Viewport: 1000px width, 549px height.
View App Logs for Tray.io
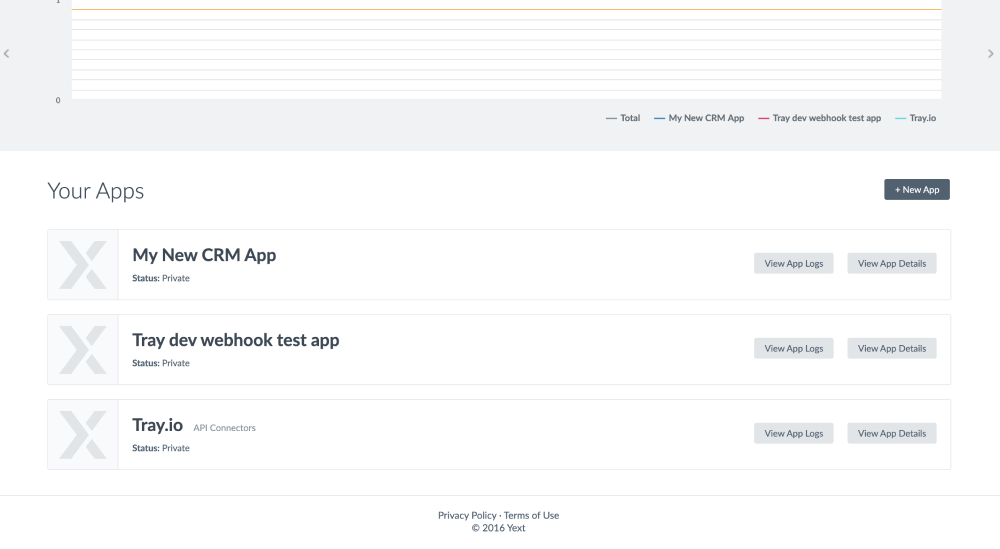793,434
